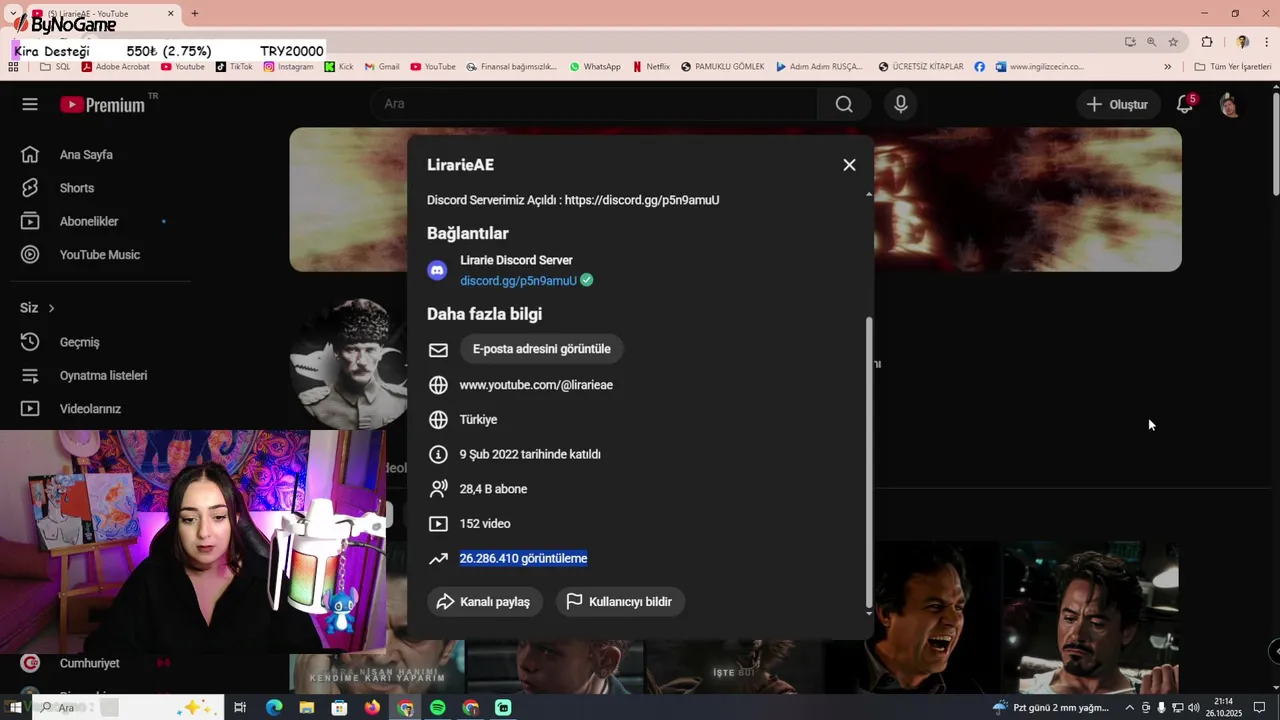
Task: Open the account avatar menu
Action: click(1229, 104)
